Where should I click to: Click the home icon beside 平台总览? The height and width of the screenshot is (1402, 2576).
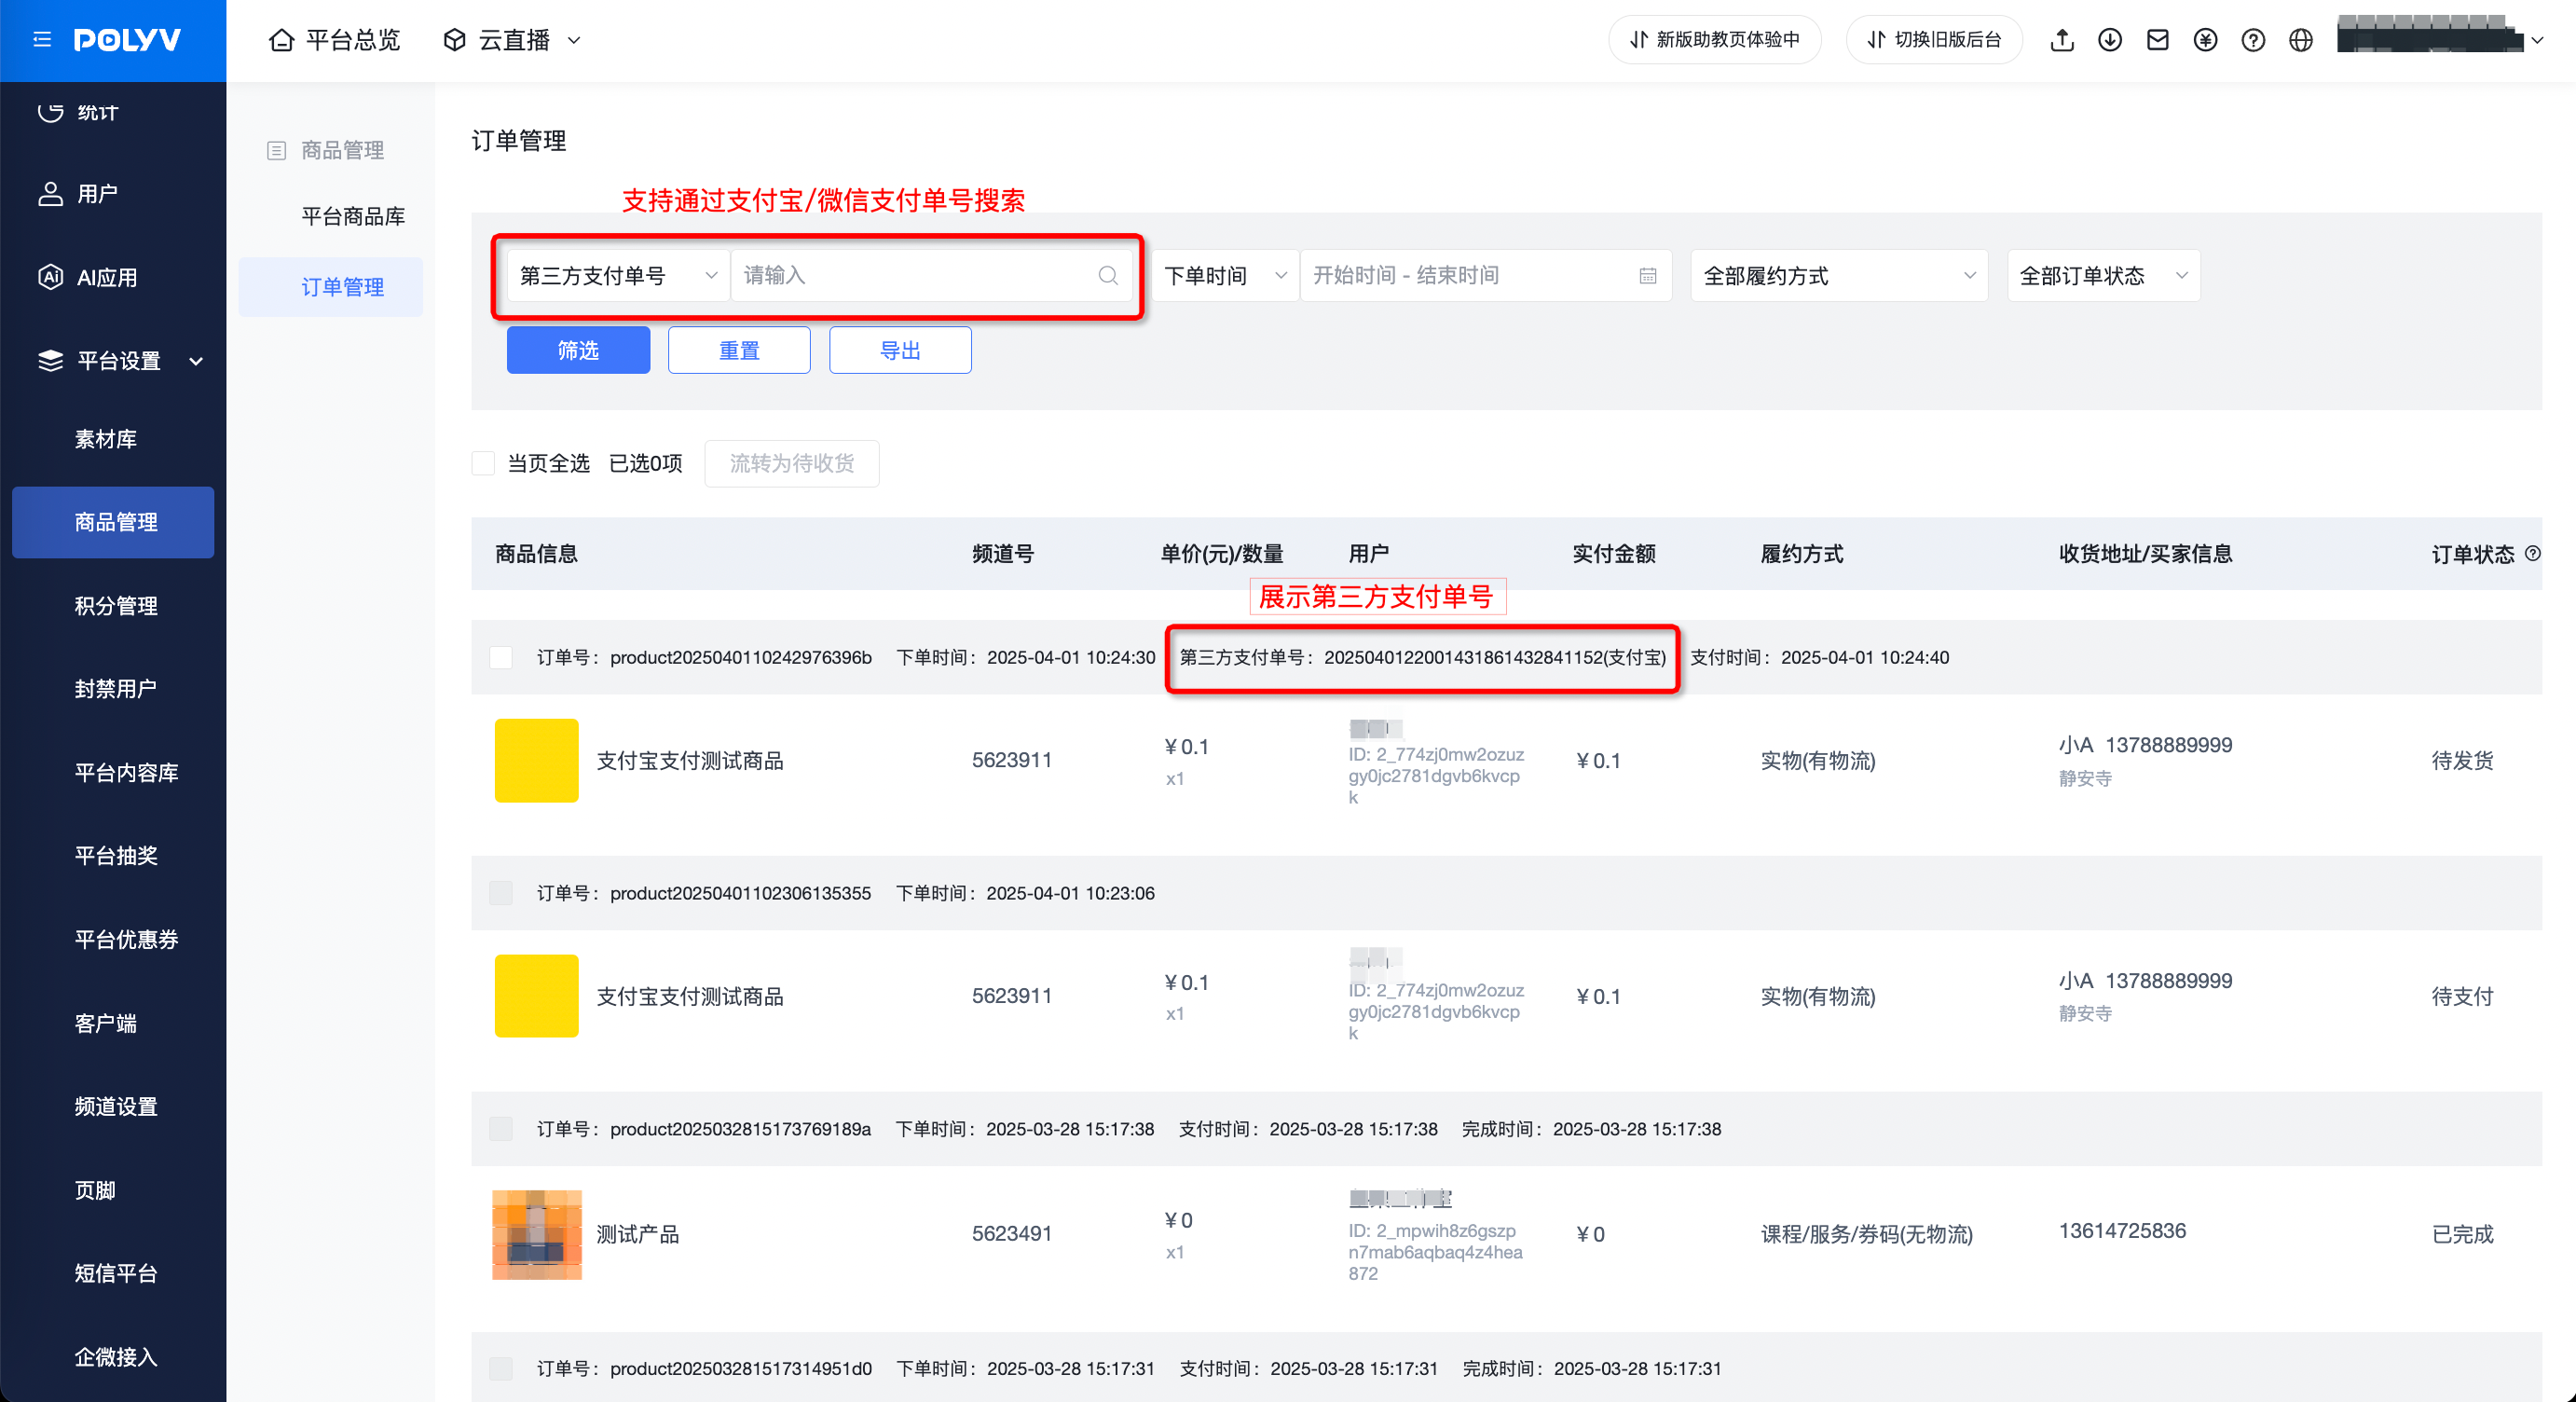pyautogui.click(x=282, y=40)
